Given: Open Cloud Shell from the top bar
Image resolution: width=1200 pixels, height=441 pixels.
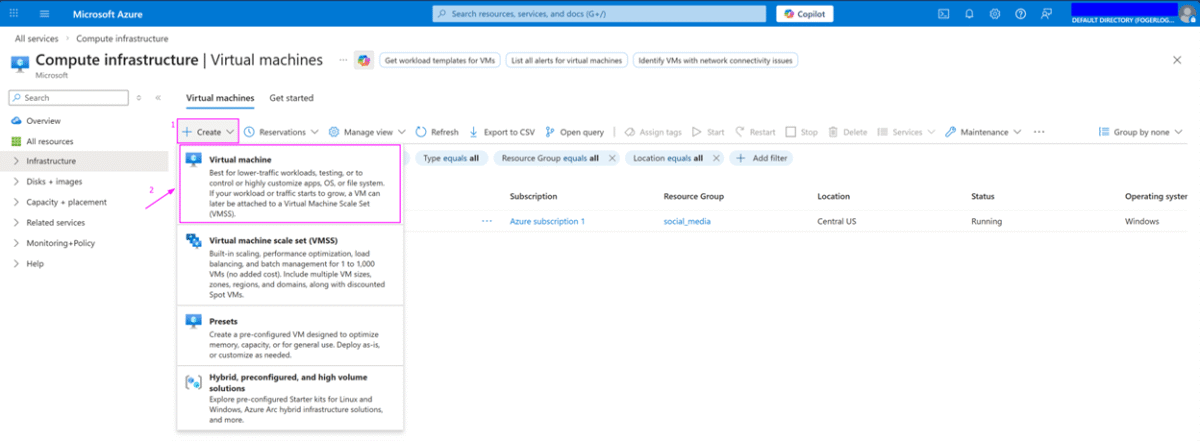Looking at the screenshot, I should point(943,14).
